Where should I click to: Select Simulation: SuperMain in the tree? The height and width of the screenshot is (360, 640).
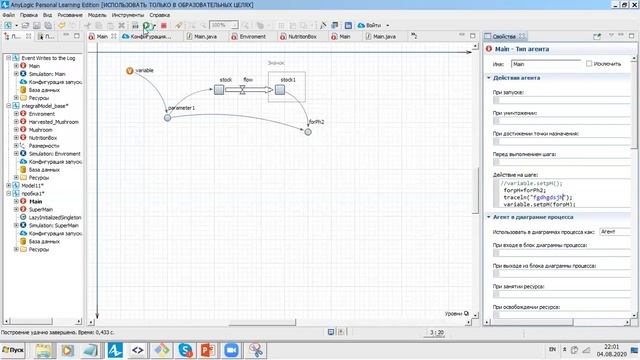click(53, 225)
